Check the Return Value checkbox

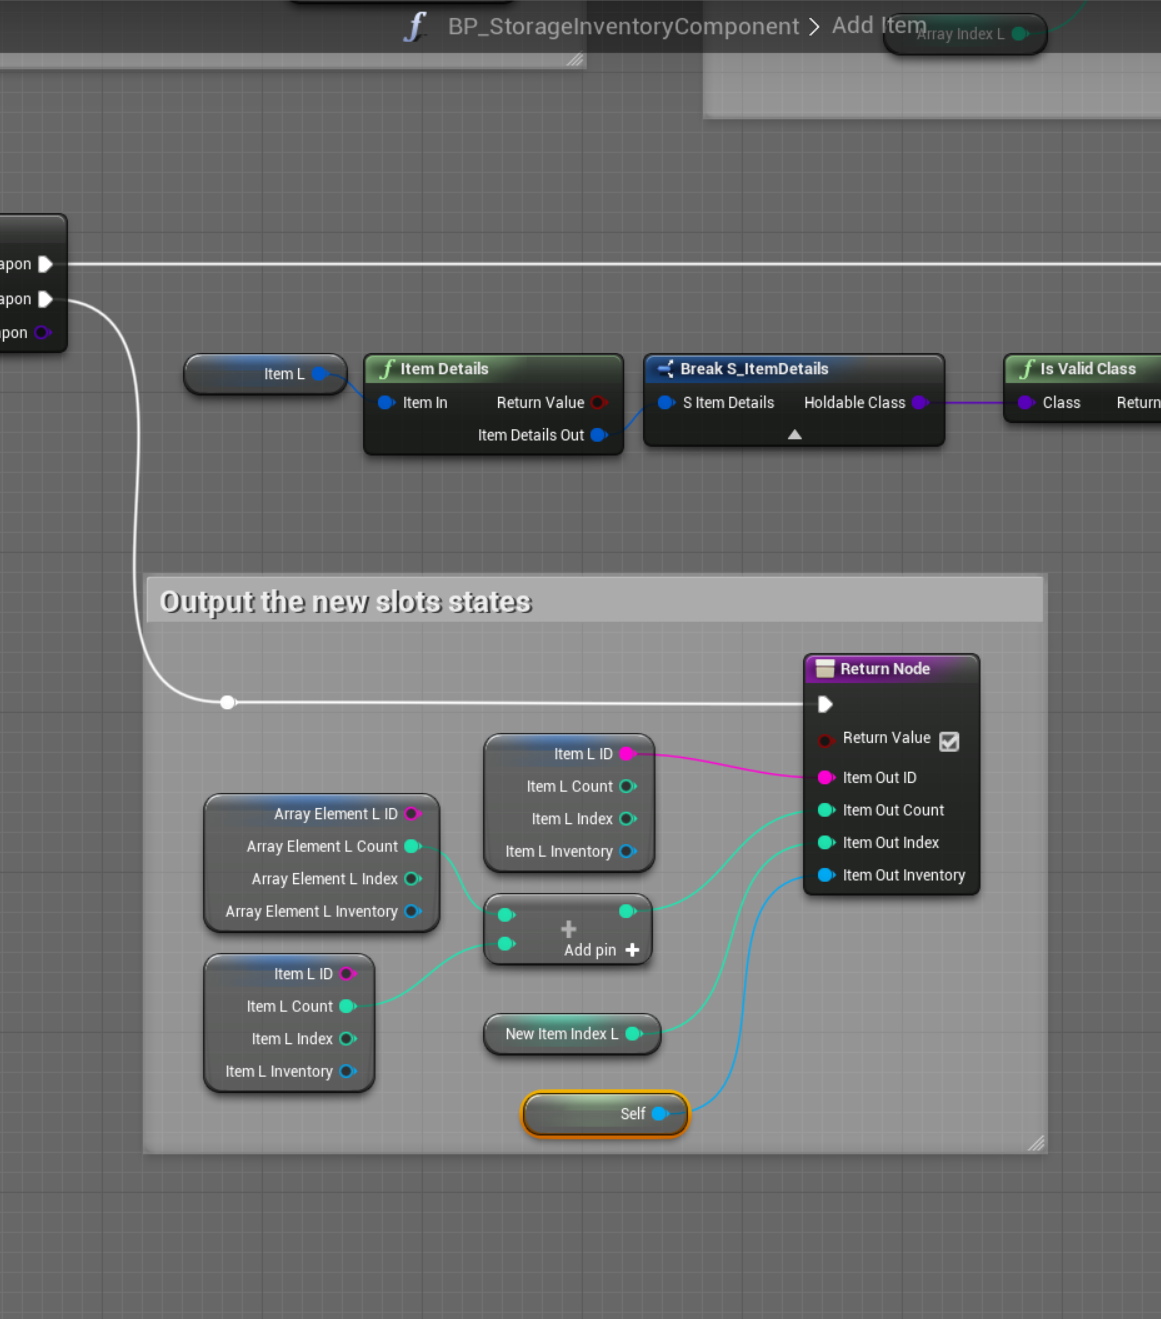(x=949, y=741)
